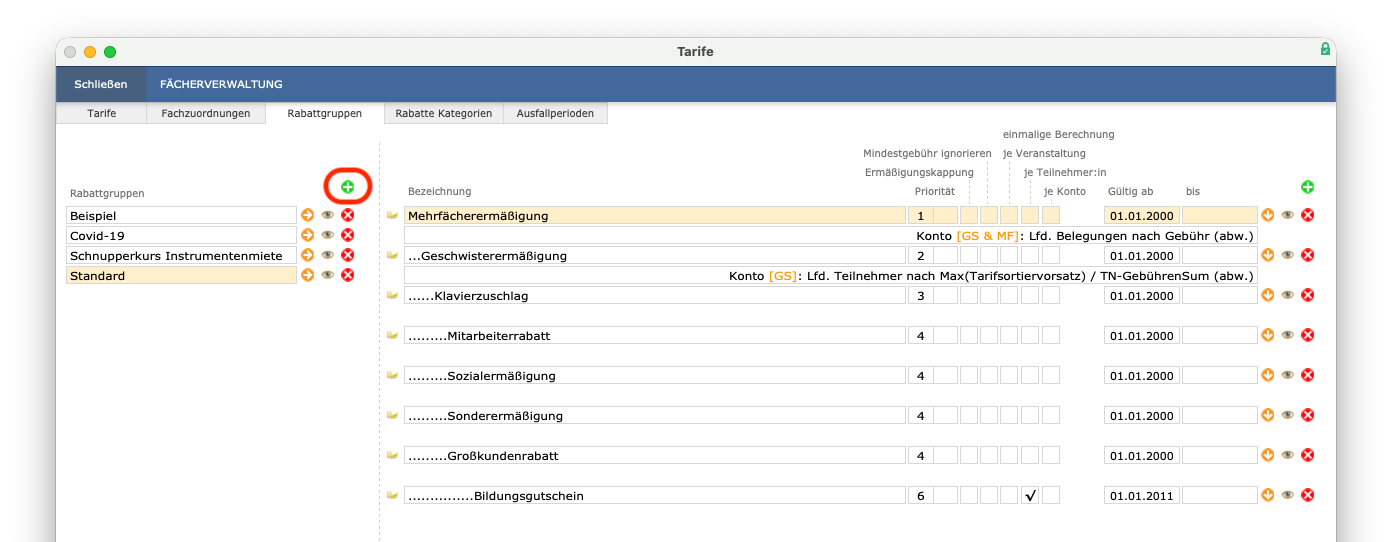This screenshot has height=542, width=1392.
Task: Delete the Standard discount group
Action: pyautogui.click(x=347, y=275)
